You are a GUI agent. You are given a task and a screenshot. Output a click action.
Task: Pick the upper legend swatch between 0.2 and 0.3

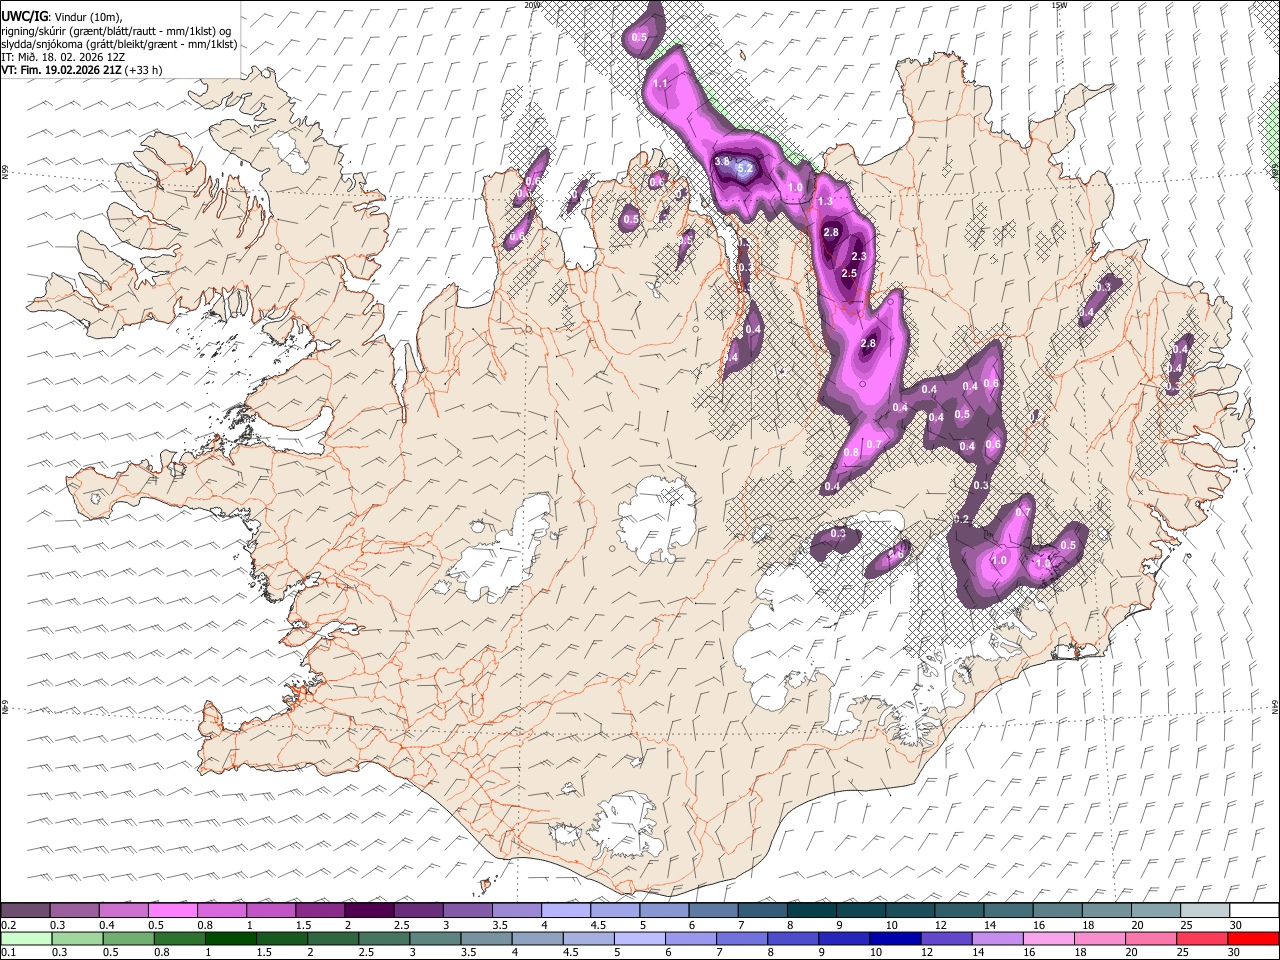point(25,911)
